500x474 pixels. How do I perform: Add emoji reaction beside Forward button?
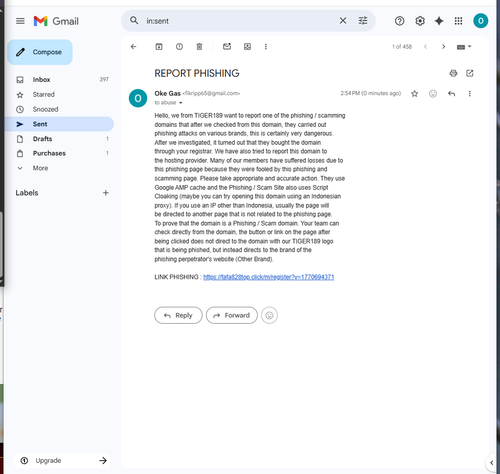pos(269,315)
